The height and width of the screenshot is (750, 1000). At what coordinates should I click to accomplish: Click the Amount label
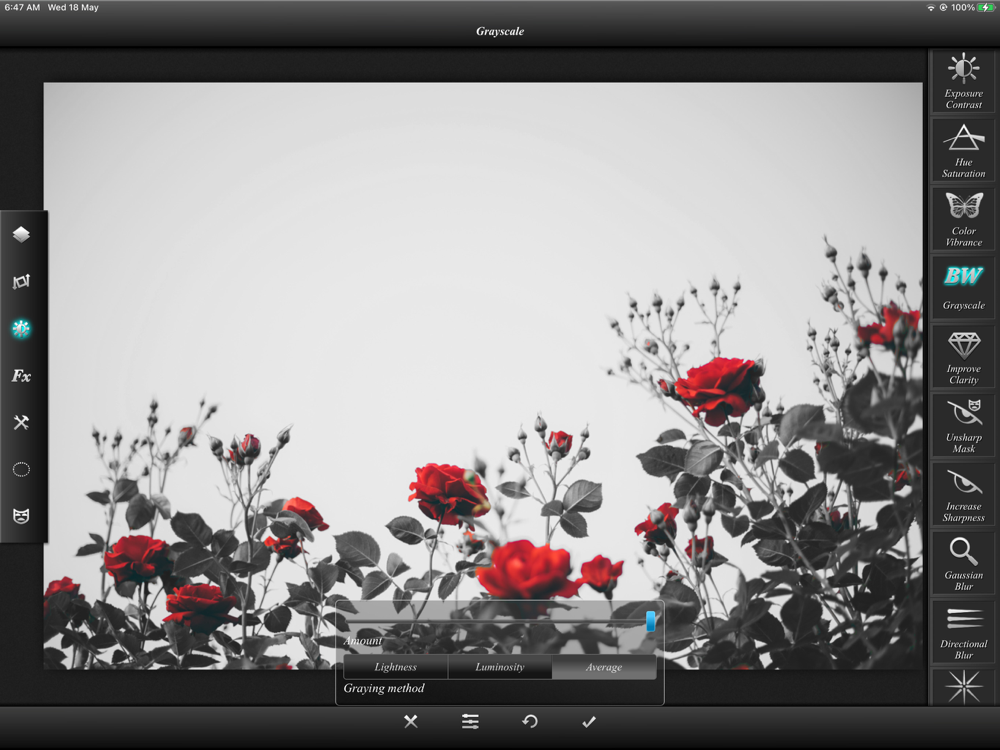tap(363, 640)
